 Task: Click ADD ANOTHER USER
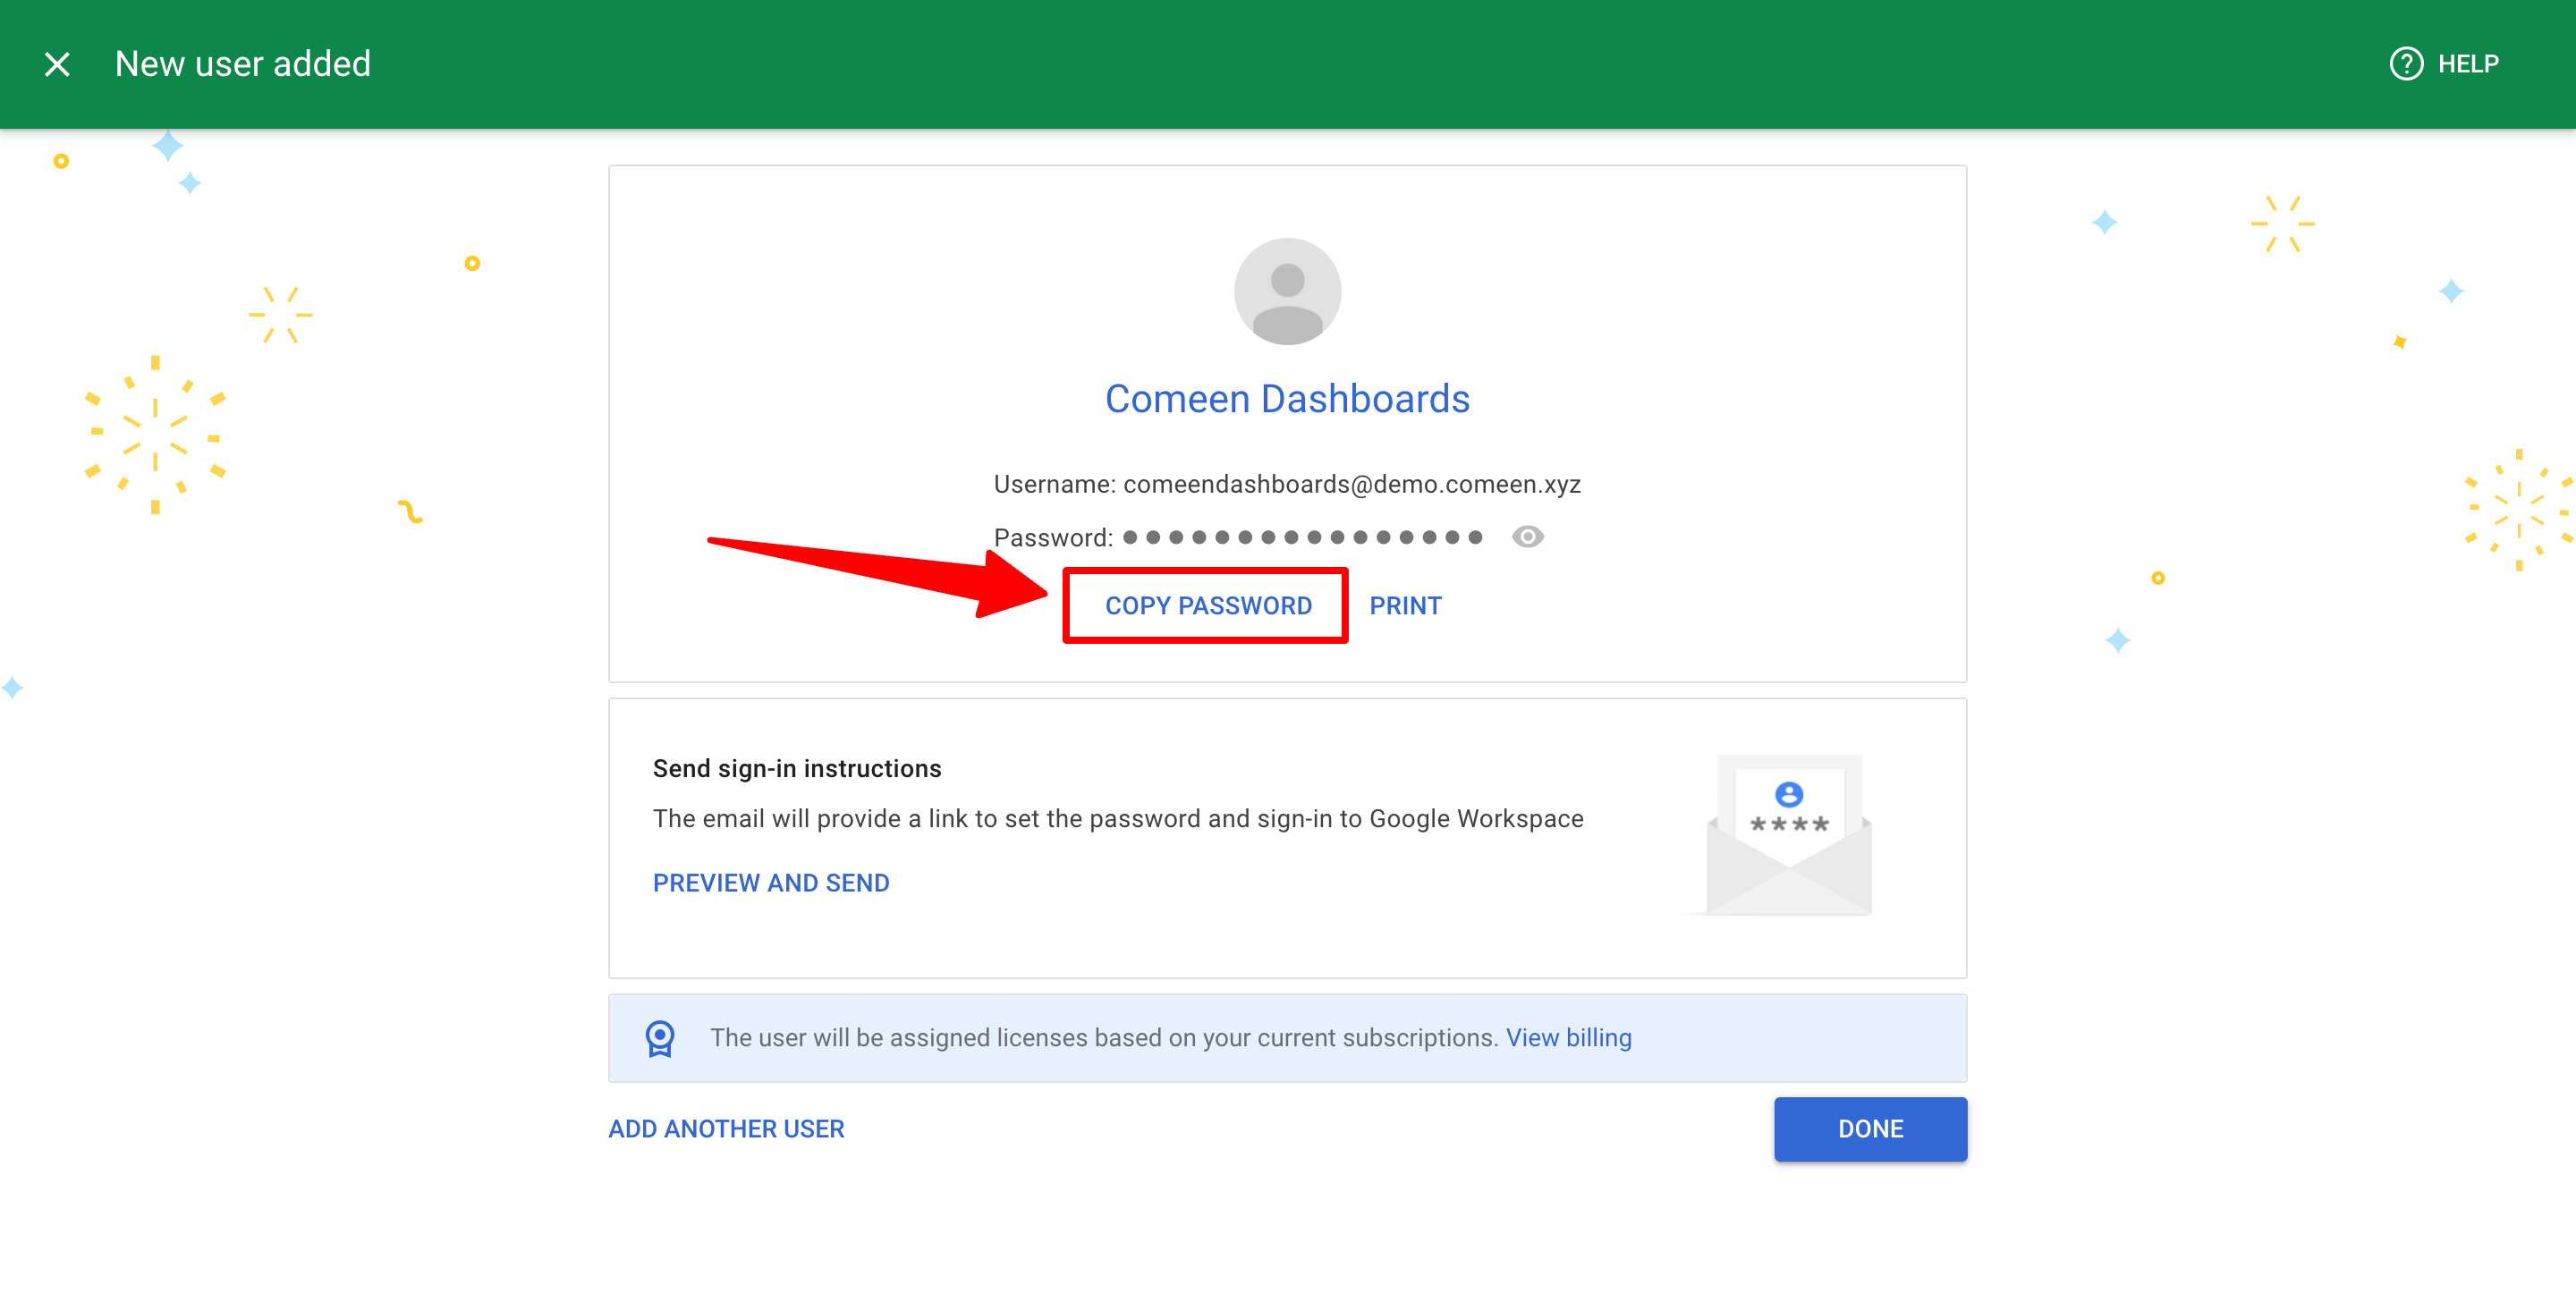pyautogui.click(x=726, y=1129)
